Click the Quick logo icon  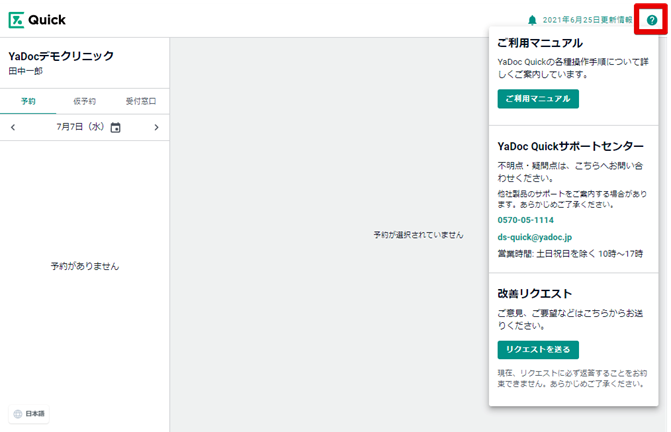pos(16,20)
